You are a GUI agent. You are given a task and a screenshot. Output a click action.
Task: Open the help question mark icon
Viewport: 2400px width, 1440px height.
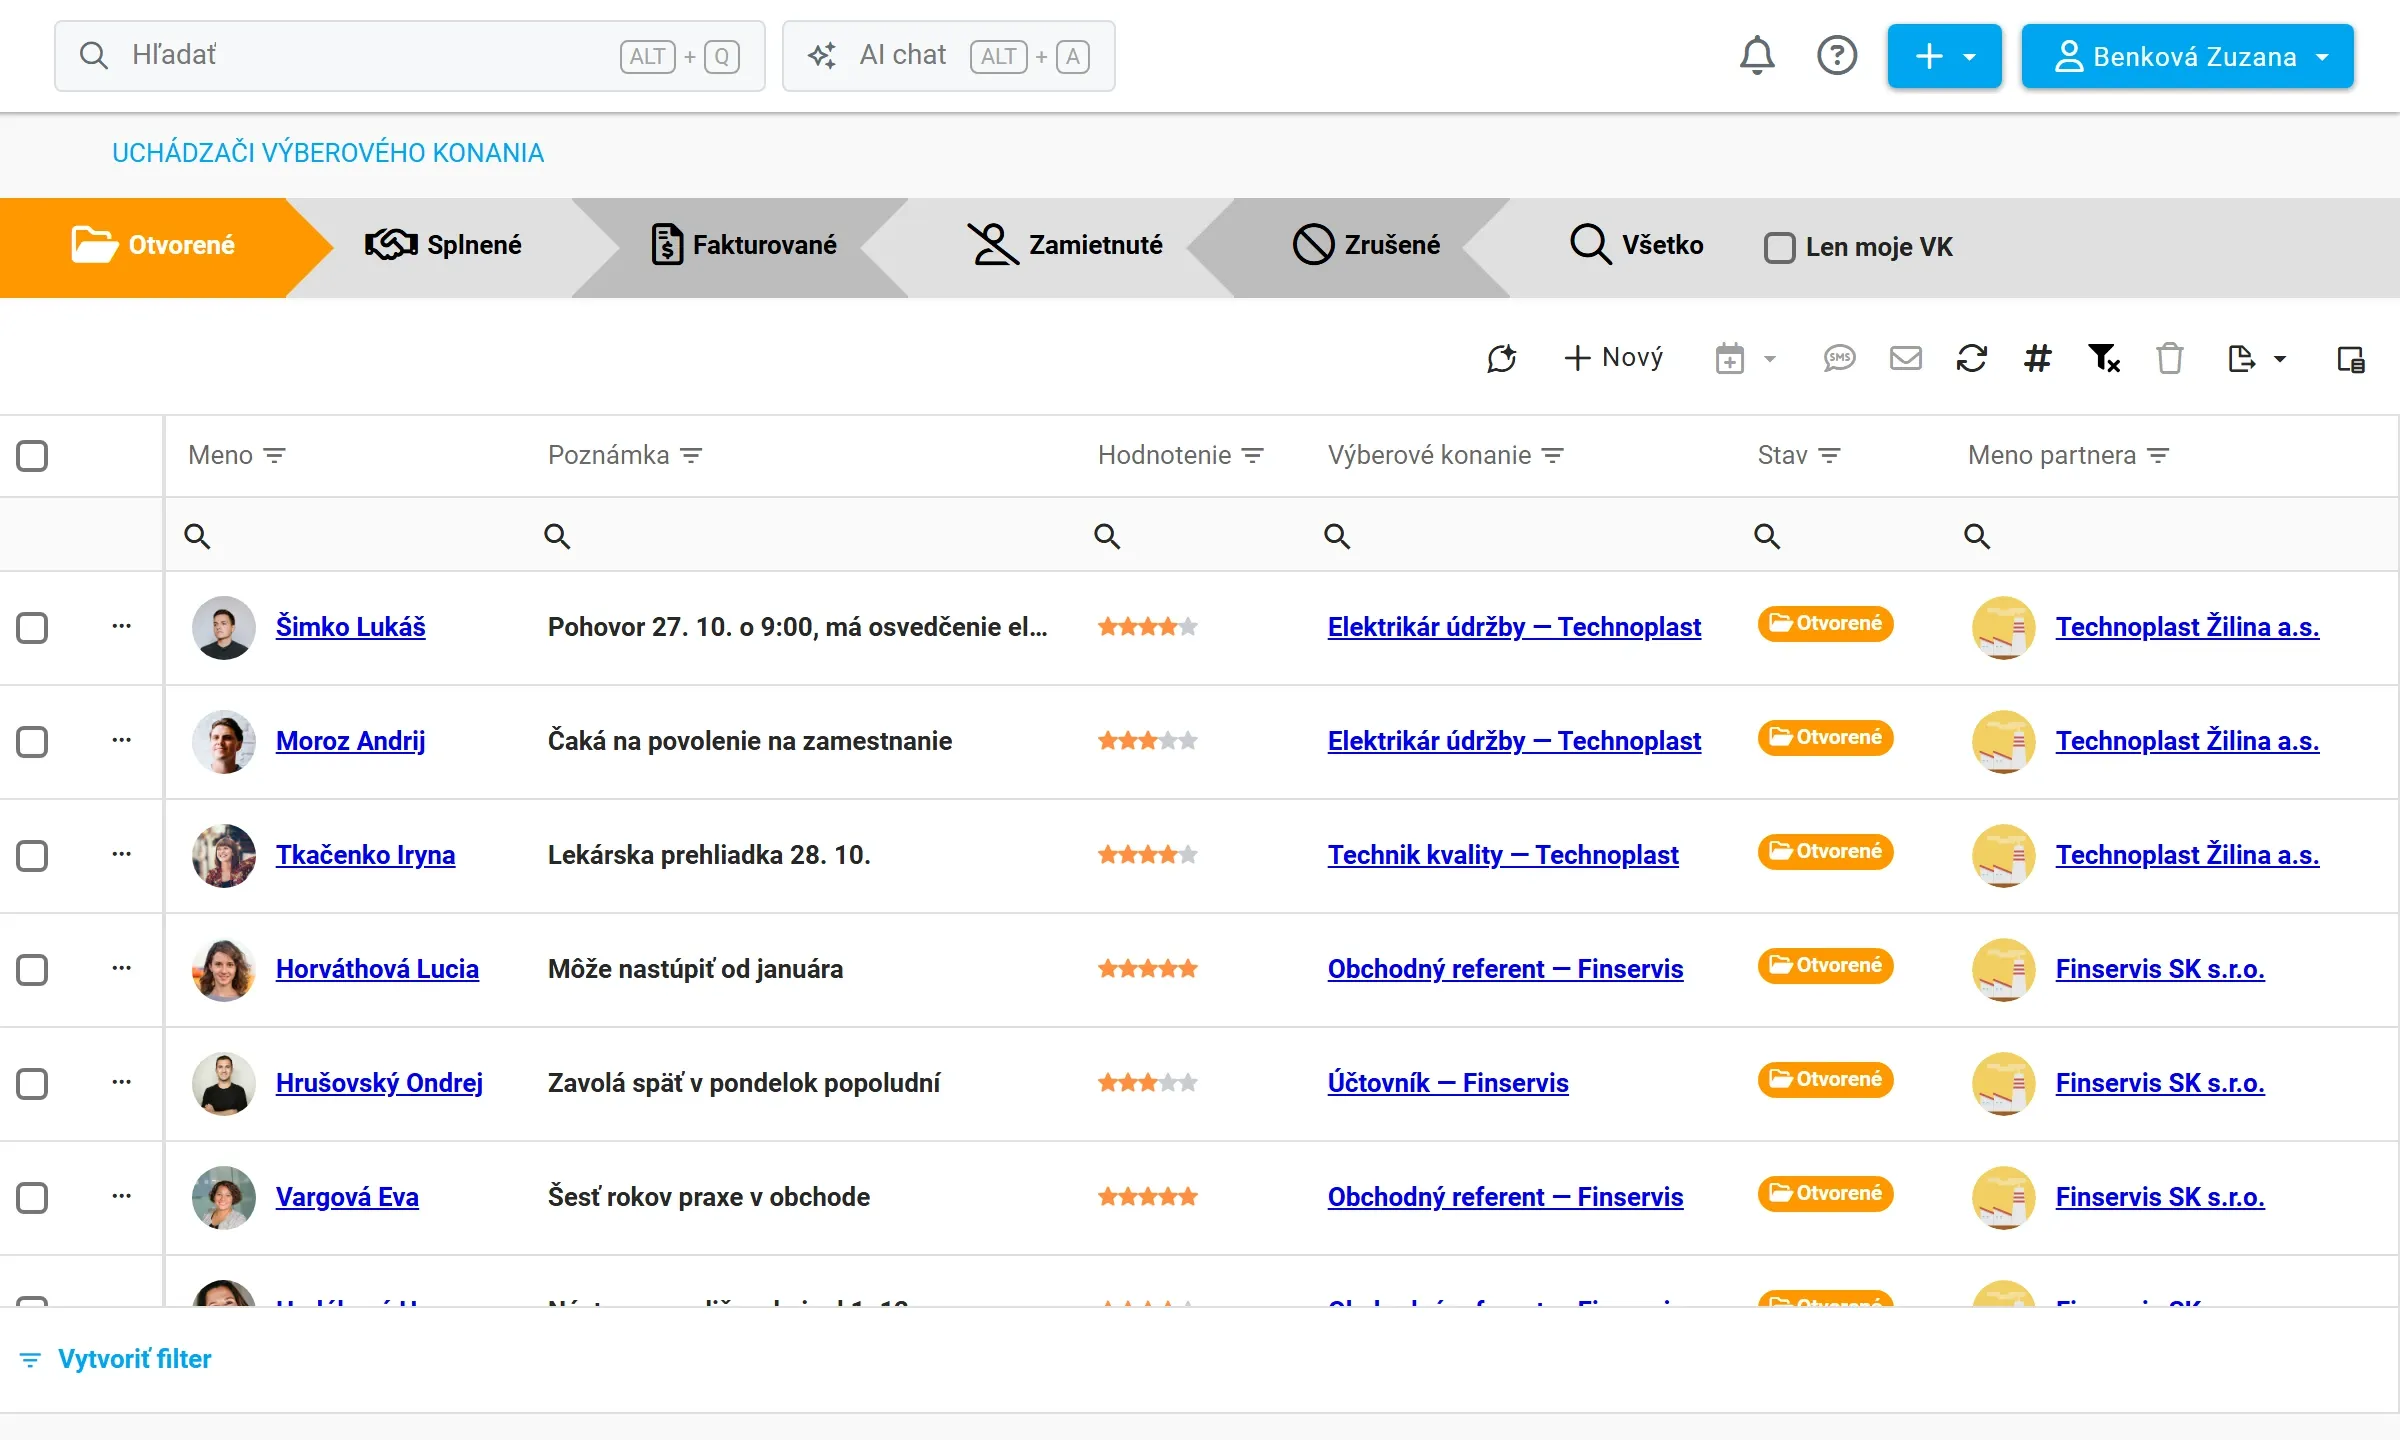[1837, 56]
